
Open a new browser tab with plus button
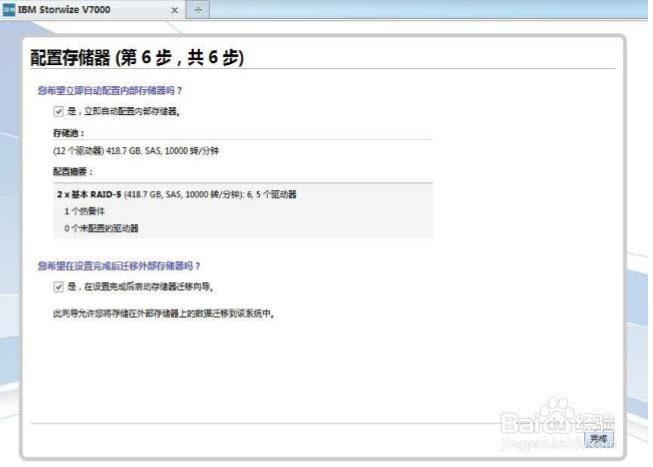coord(198,10)
